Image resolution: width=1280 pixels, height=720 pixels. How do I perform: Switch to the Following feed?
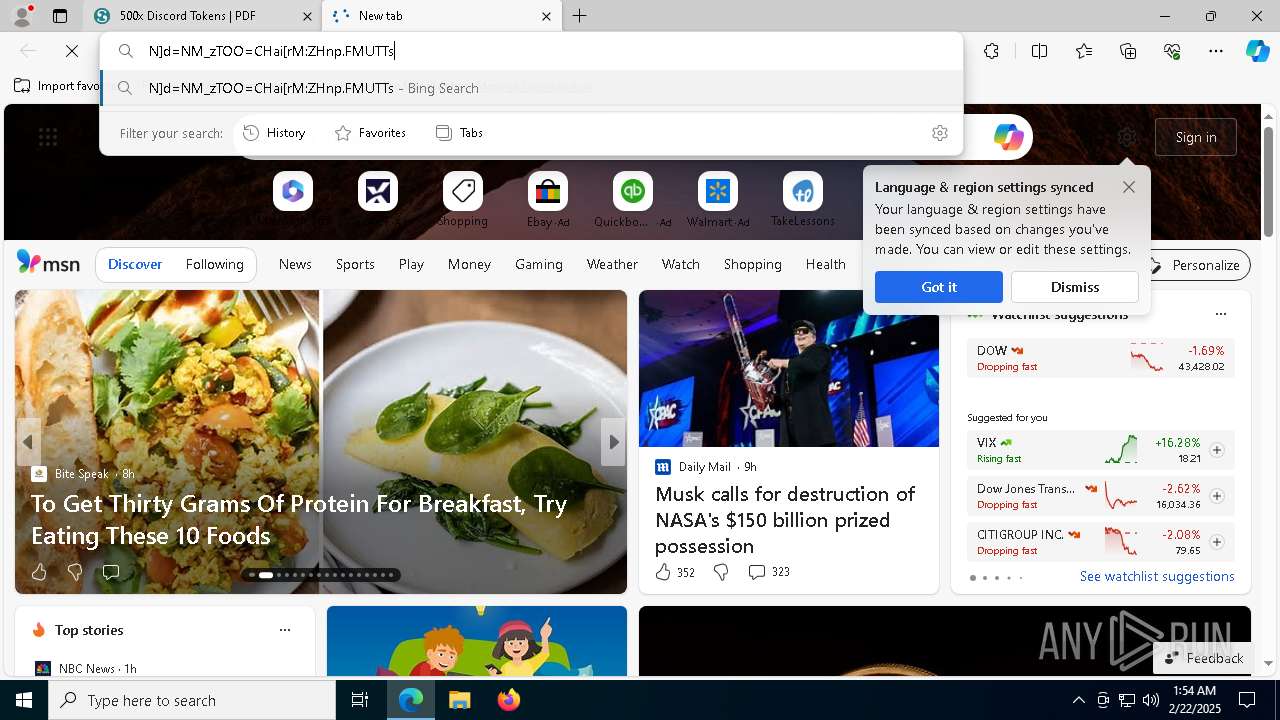(214, 265)
